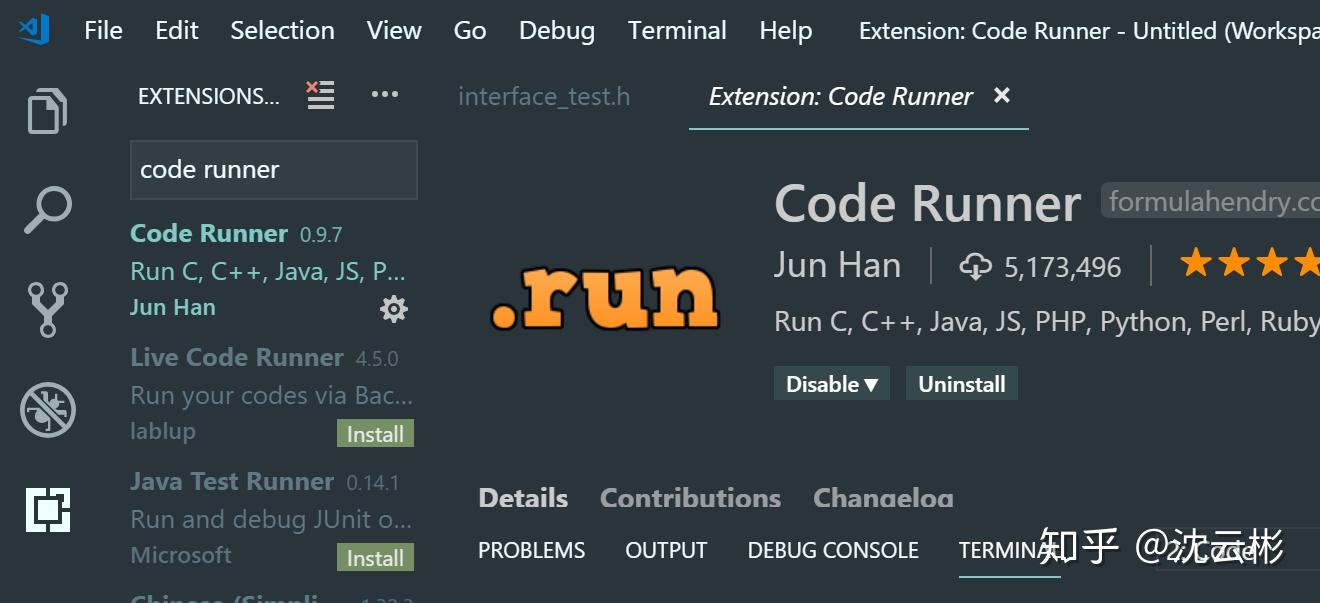Open the Terminal menu
Viewport: 1320px width, 603px height.
677,30
